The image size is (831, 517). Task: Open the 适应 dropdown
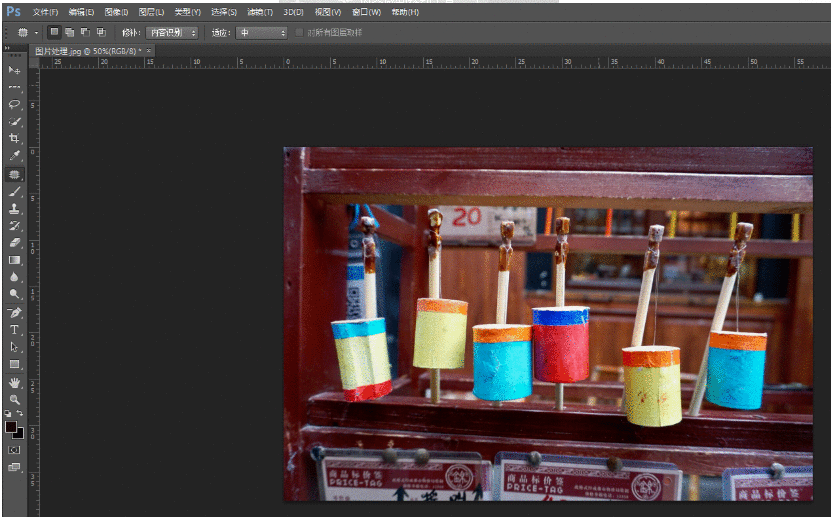261,33
